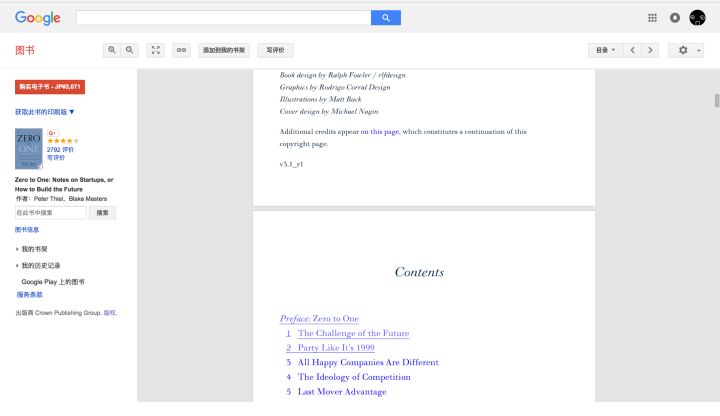720x416 pixels.
Task: Toggle full-screen reading mode
Action: [x=156, y=50]
